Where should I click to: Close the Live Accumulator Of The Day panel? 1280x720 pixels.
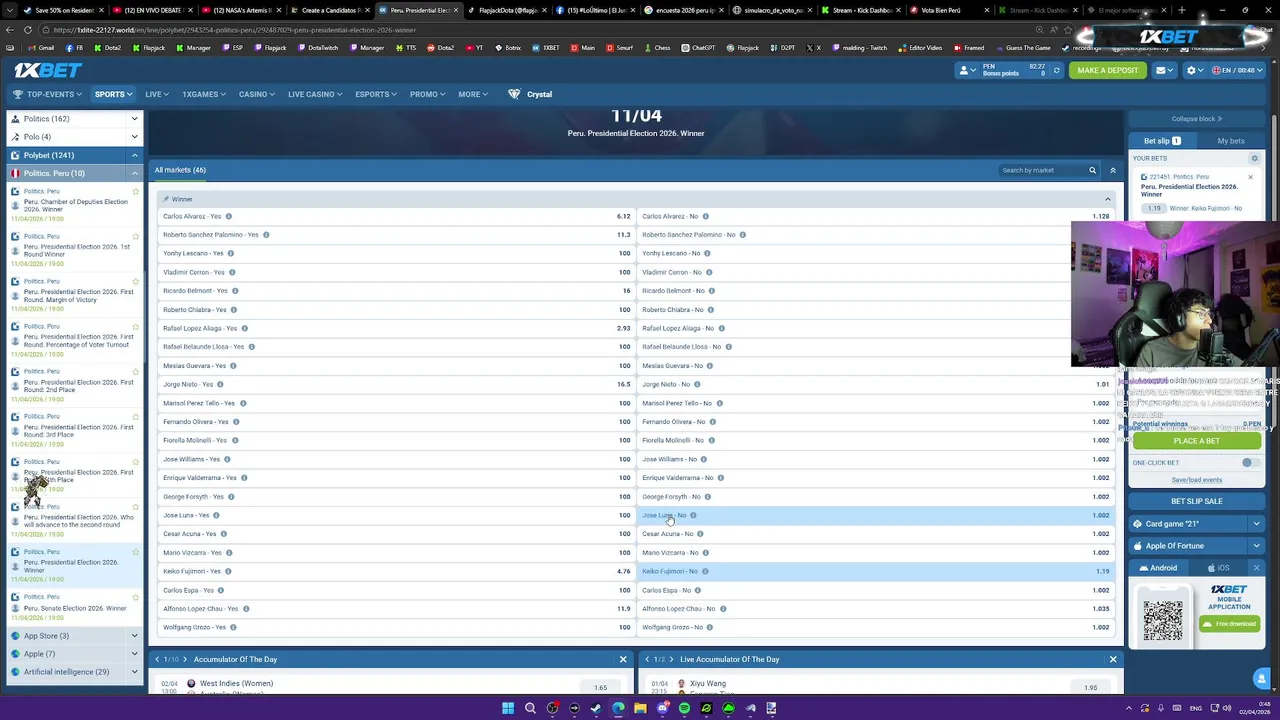[1112, 659]
